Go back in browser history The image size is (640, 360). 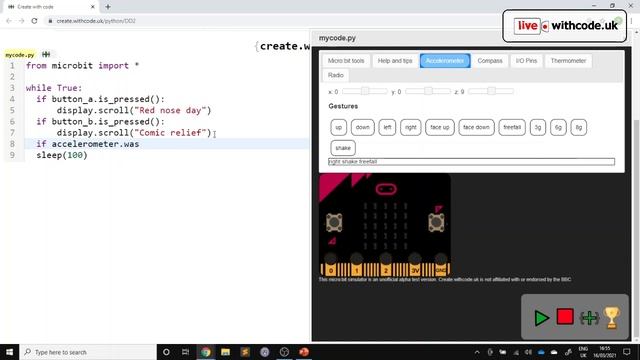tap(9, 21)
